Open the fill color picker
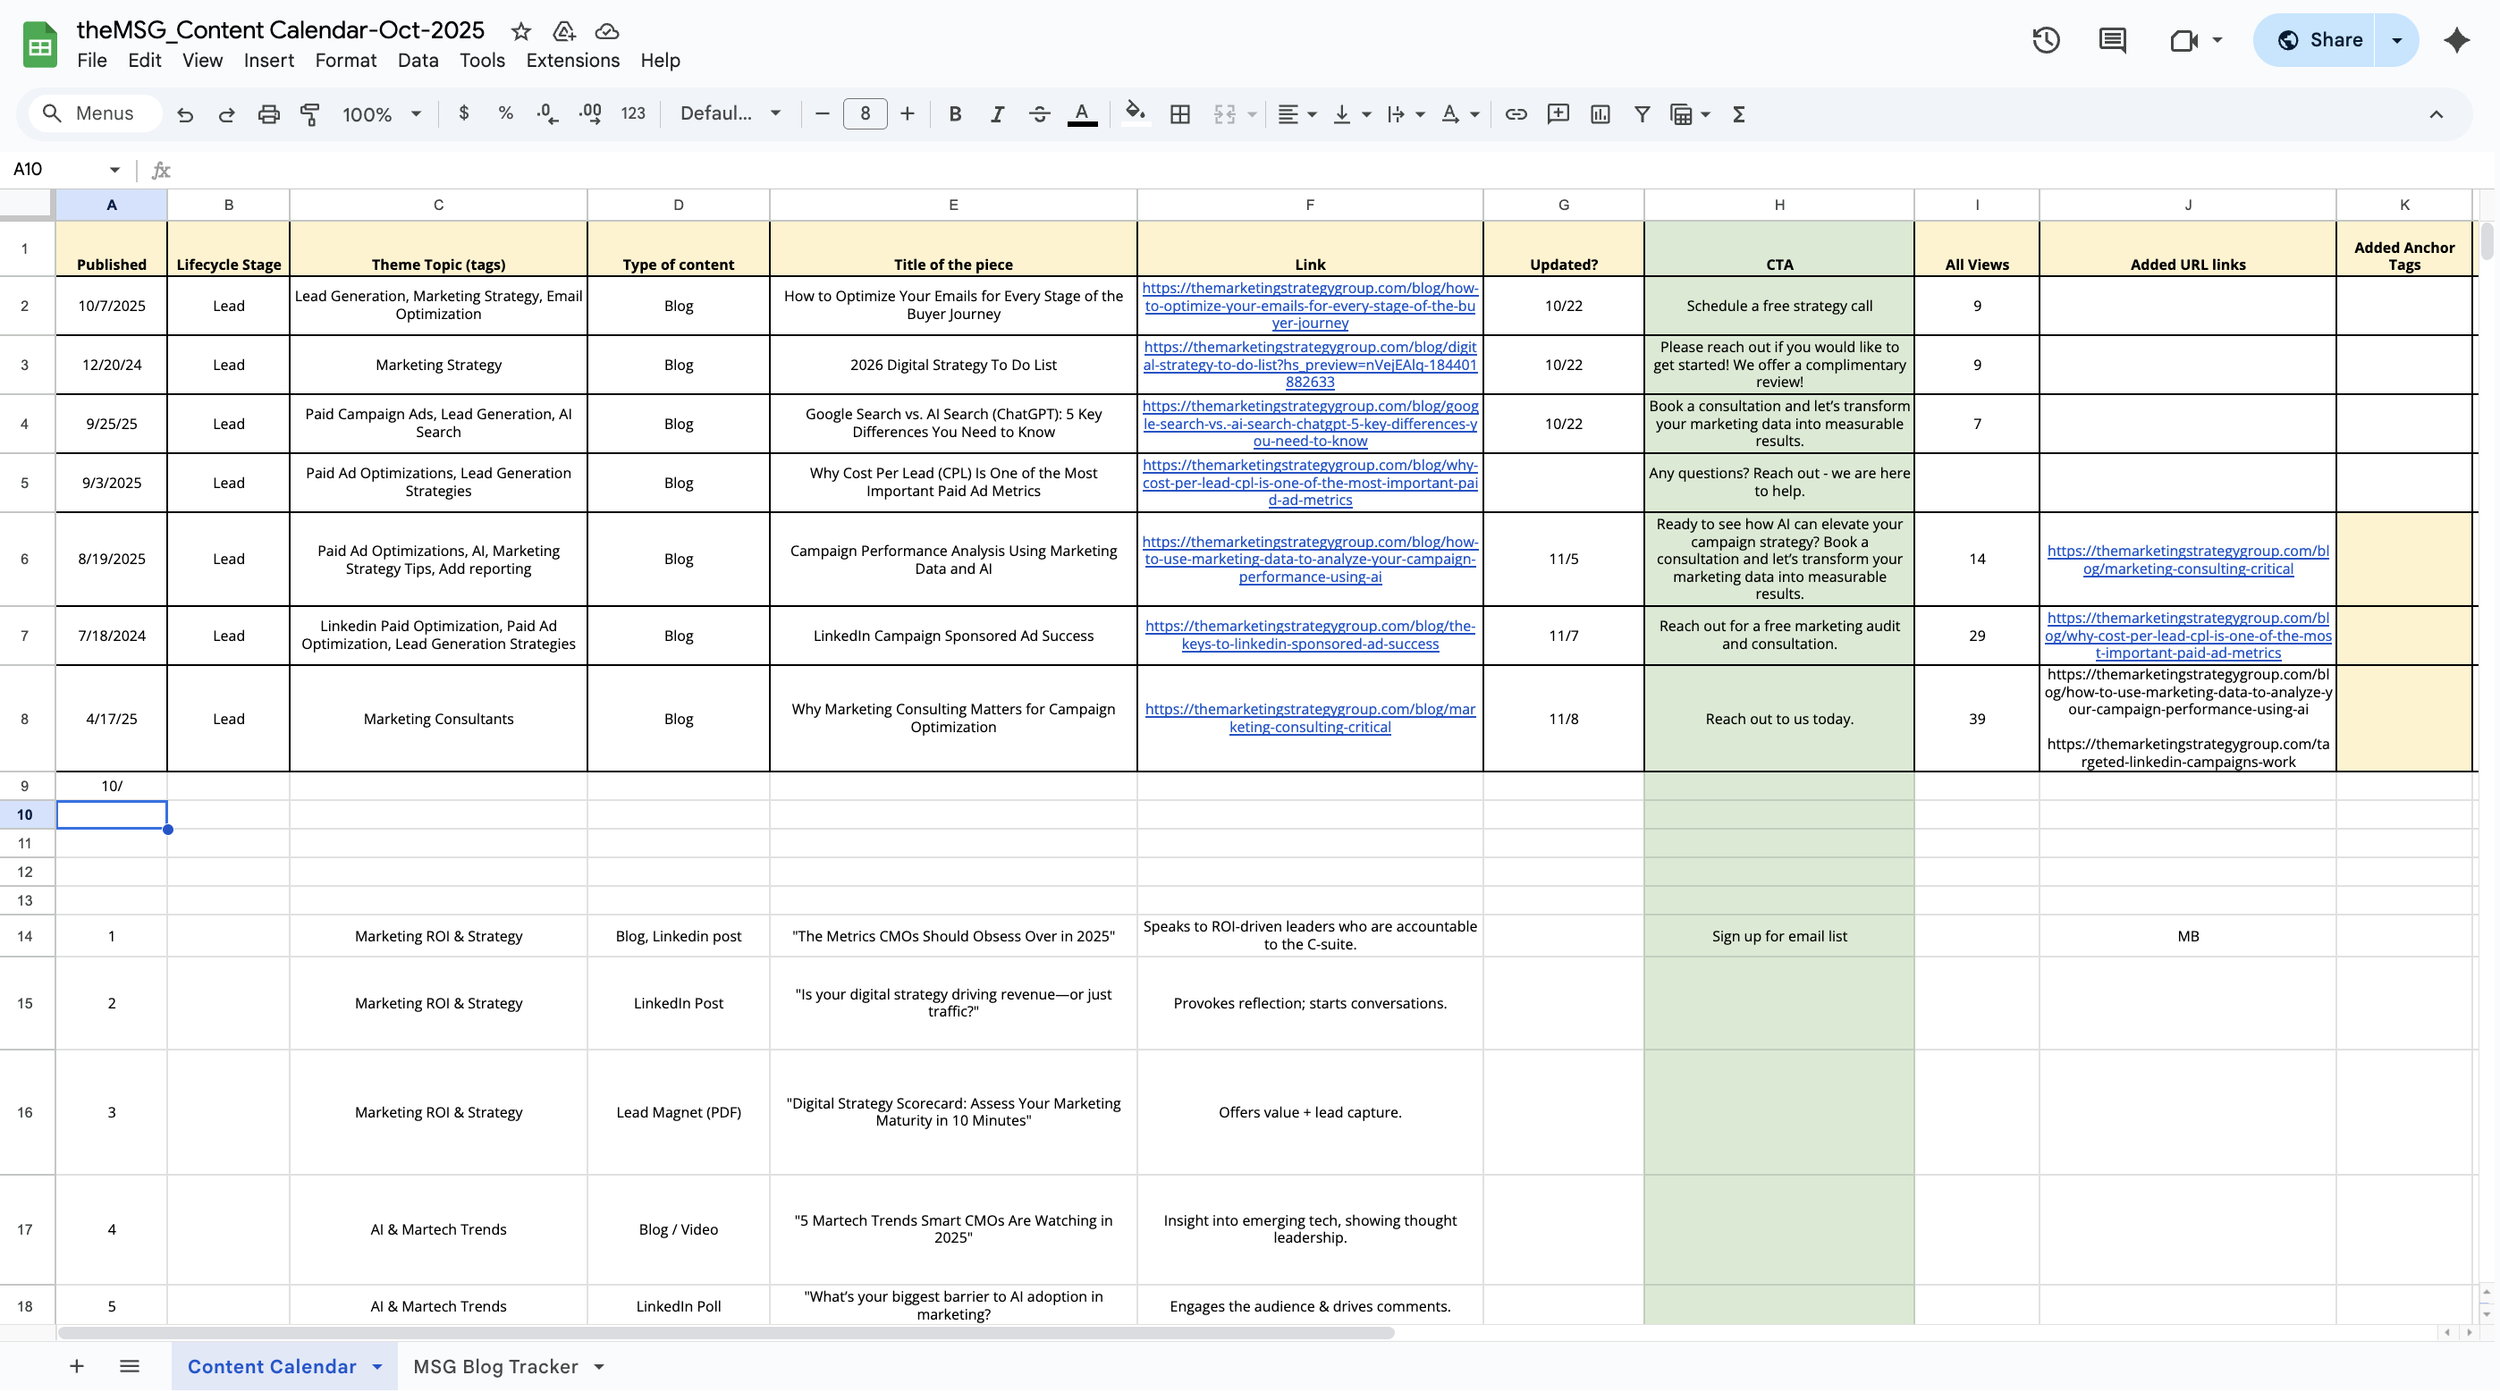 (1135, 114)
